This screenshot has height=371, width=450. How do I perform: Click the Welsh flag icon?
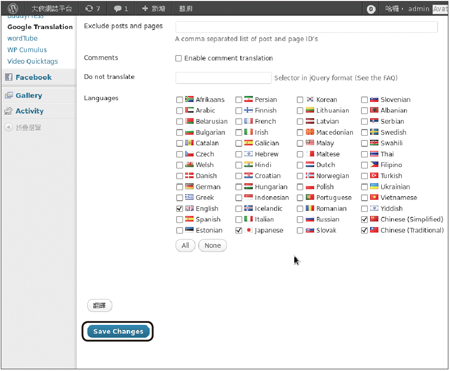tap(189, 164)
